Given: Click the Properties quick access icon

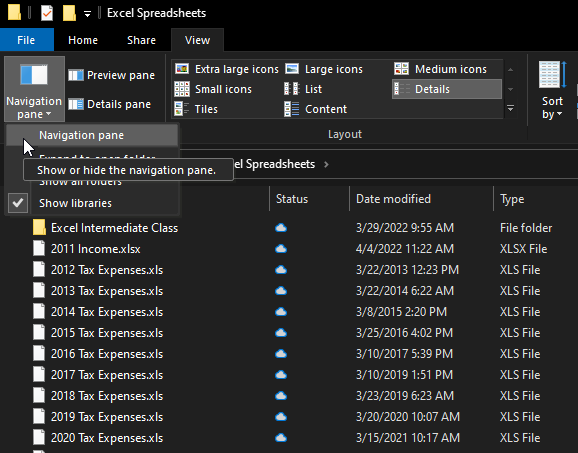Looking at the screenshot, I should [x=47, y=13].
